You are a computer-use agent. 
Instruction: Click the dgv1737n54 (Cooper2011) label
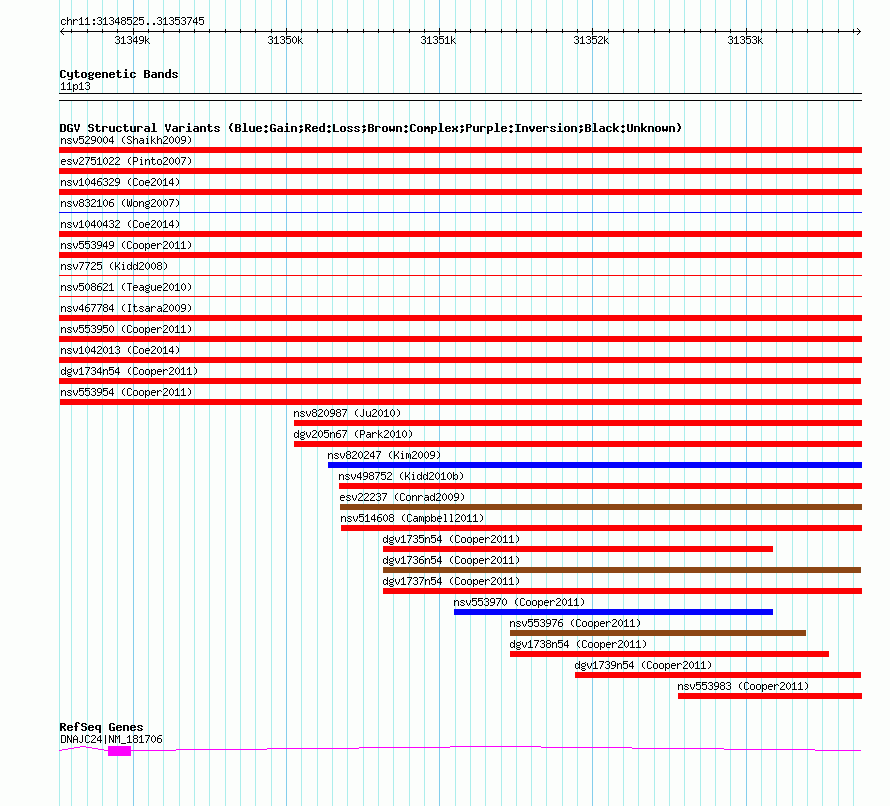[451, 581]
